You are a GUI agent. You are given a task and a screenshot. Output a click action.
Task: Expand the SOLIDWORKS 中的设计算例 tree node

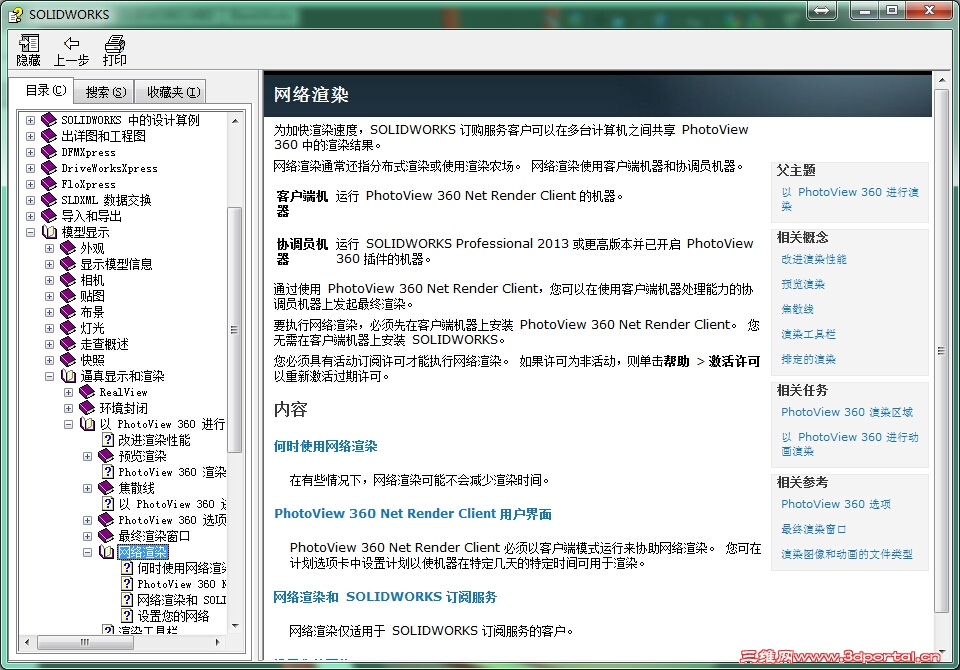tap(30, 120)
